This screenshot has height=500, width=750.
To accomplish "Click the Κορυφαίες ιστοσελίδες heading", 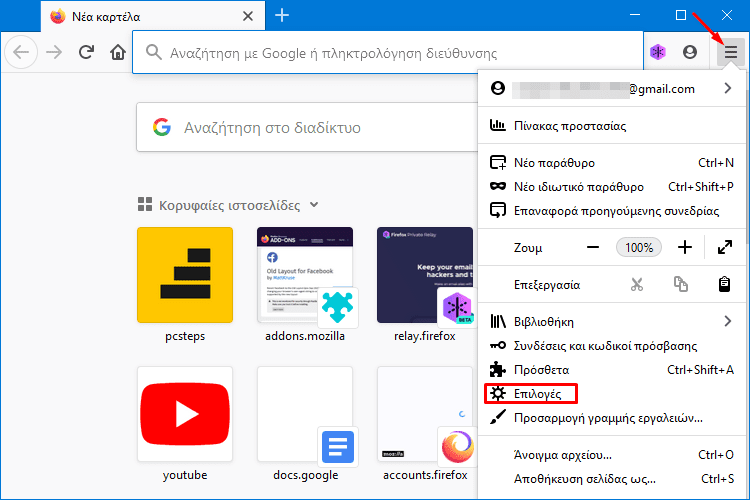I will (x=230, y=205).
